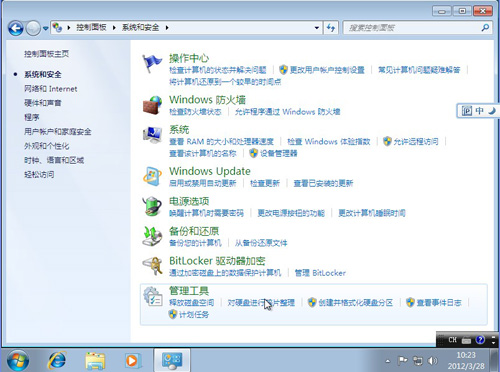
Task: Click the 控制面板 breadcrumb segment
Action: point(91,28)
